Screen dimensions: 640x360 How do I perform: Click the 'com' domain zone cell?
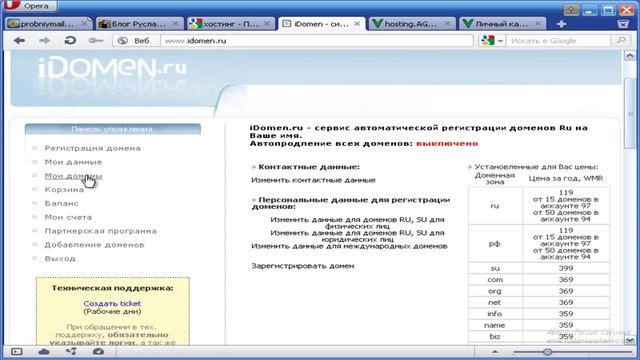click(x=495, y=280)
